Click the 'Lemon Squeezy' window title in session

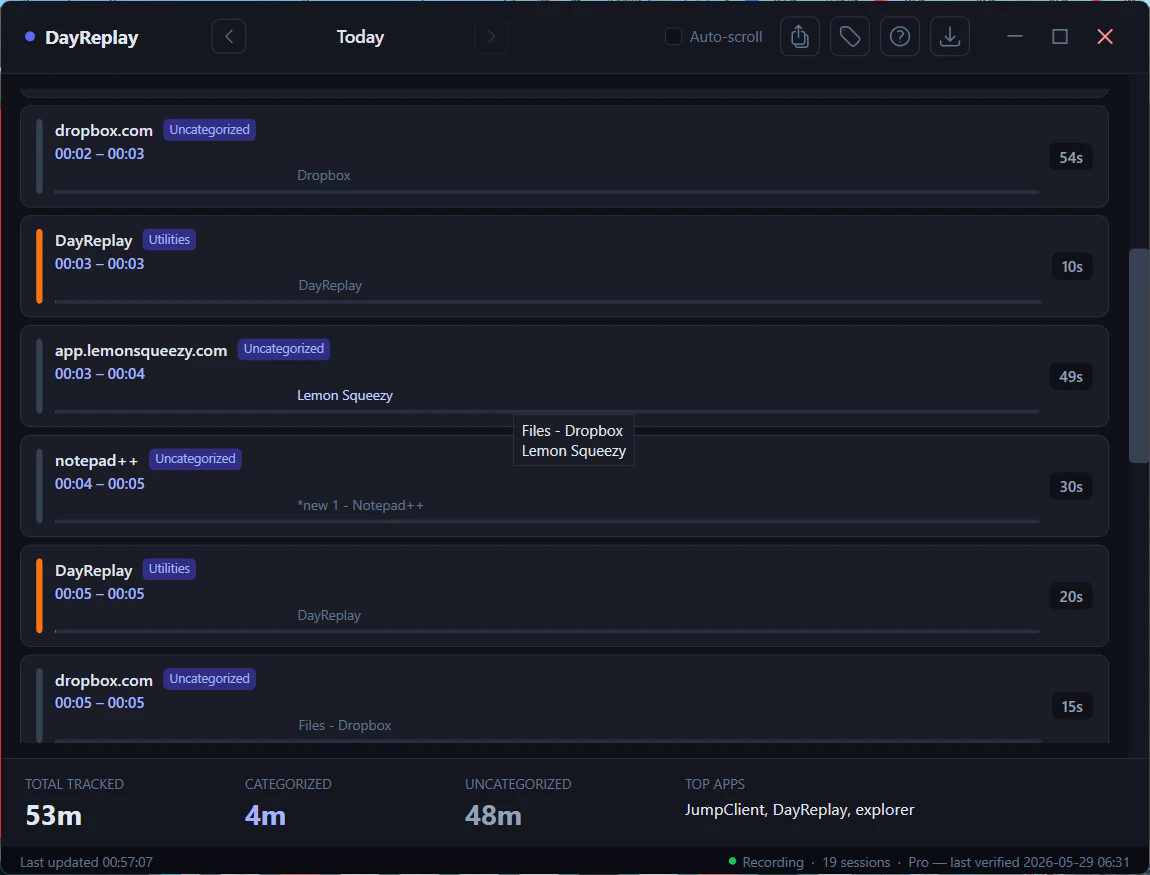(345, 395)
